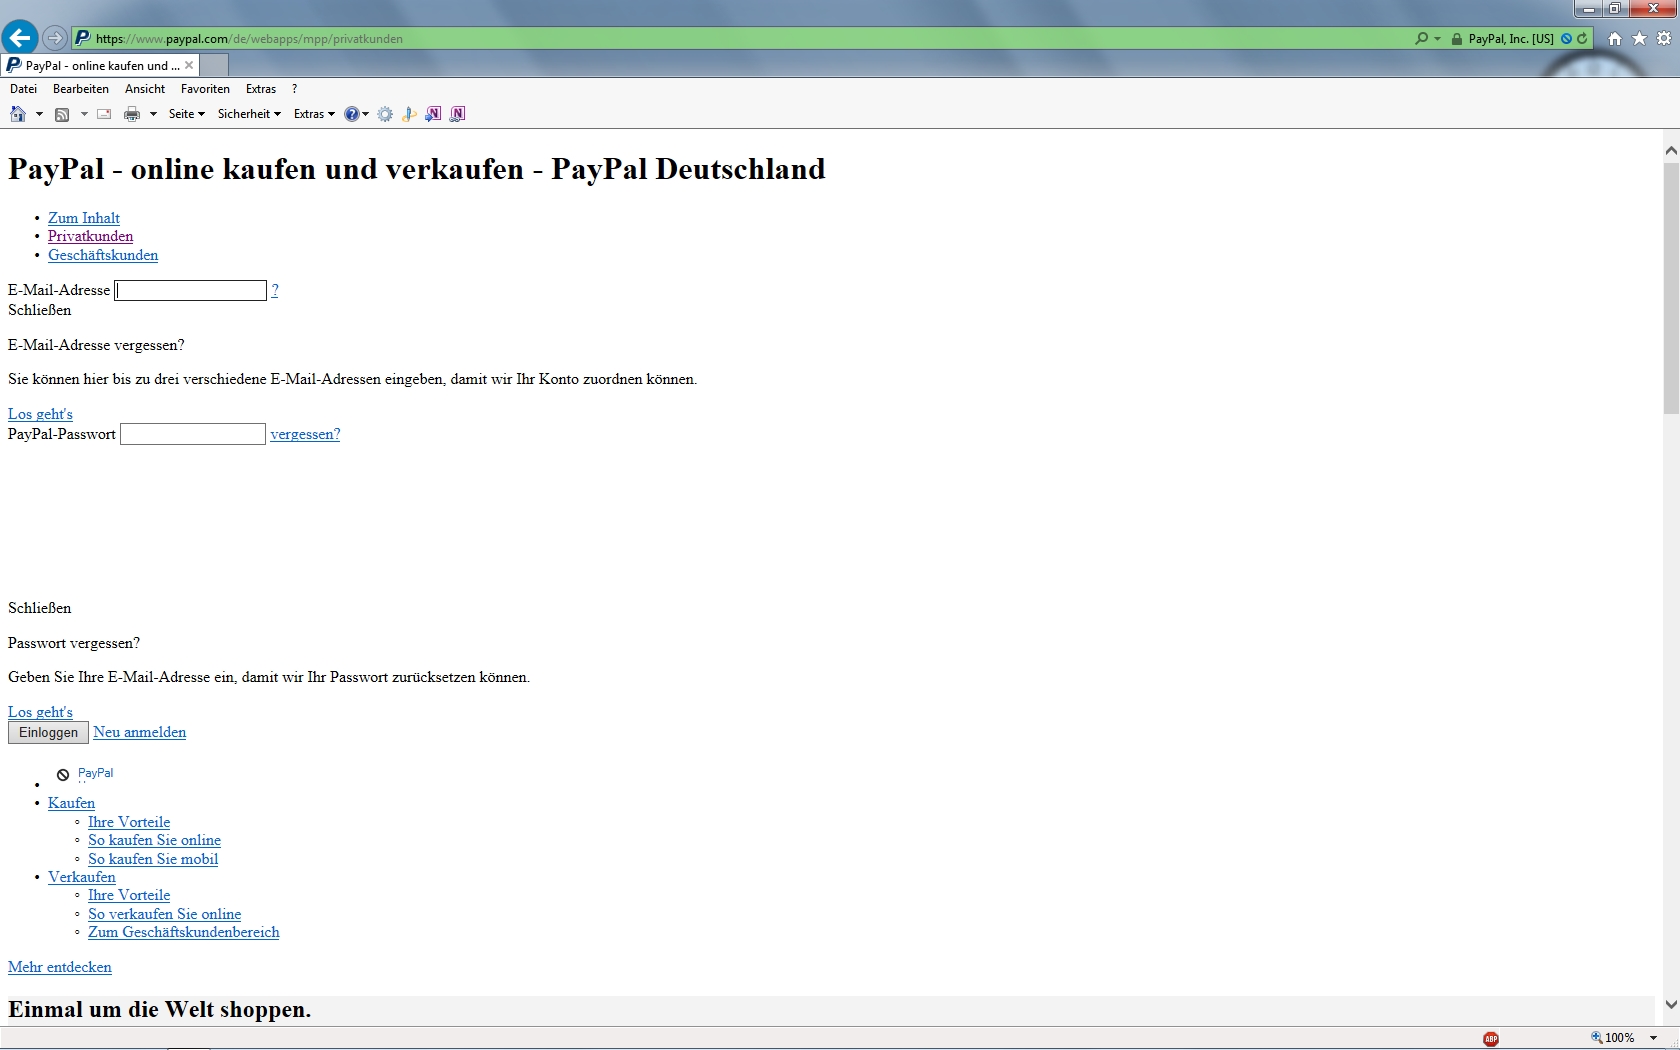Expand the Home button dropdown arrow
Image resolution: width=1680 pixels, height=1050 pixels.
point(39,114)
